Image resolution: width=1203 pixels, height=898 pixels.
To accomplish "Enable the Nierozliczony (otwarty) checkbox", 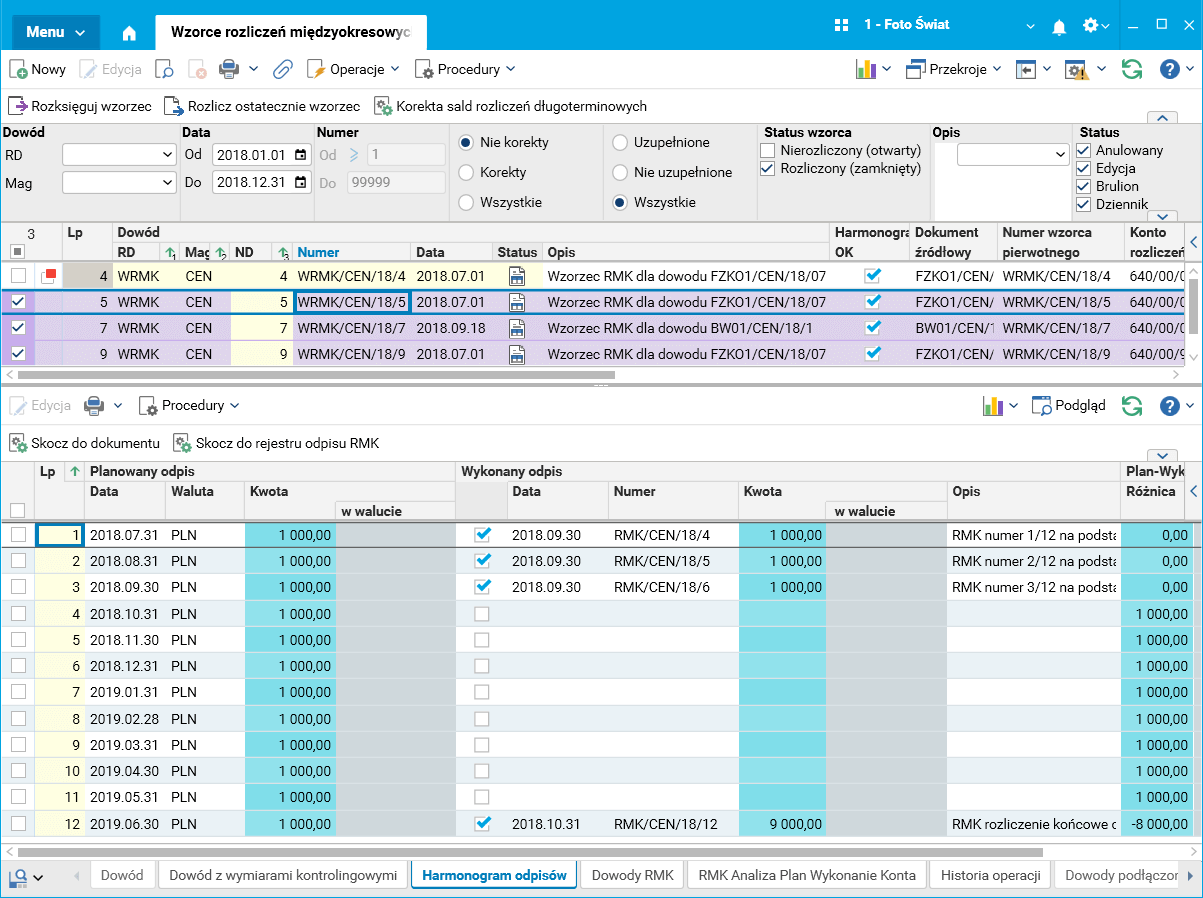I will point(768,150).
